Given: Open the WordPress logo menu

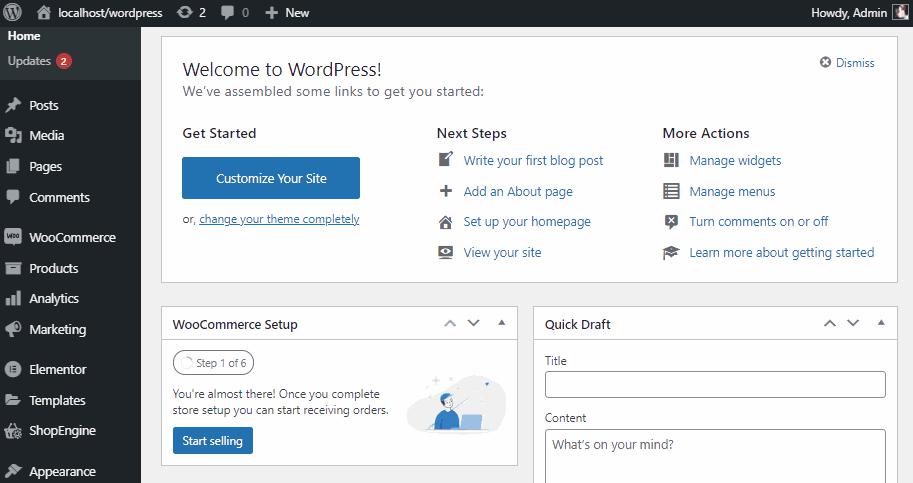Looking at the screenshot, I should point(12,12).
